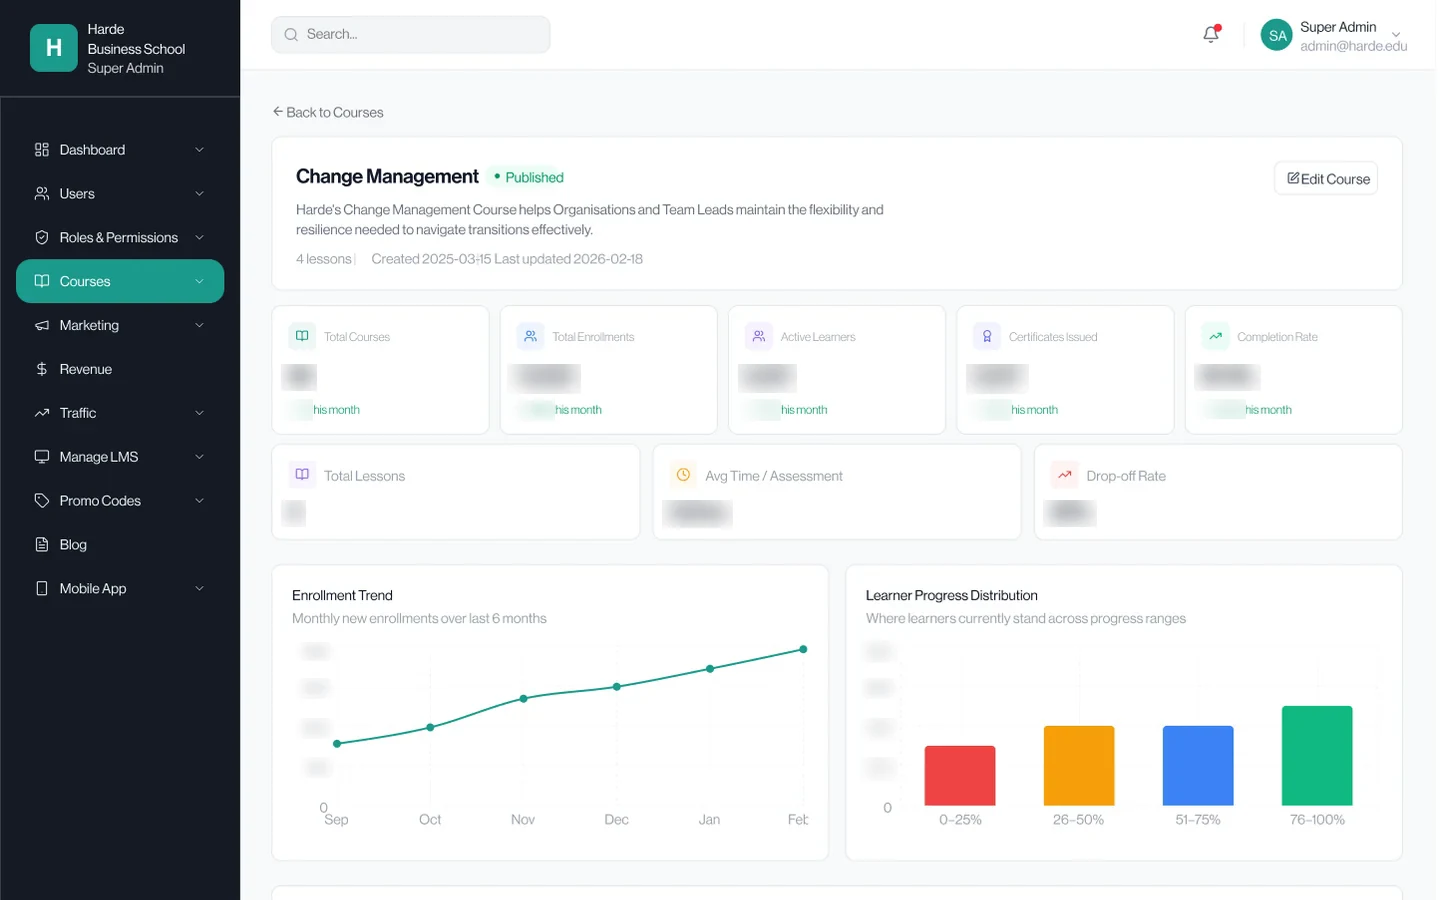The width and height of the screenshot is (1440, 900).
Task: Open the Blog sidebar item
Action: (x=120, y=545)
